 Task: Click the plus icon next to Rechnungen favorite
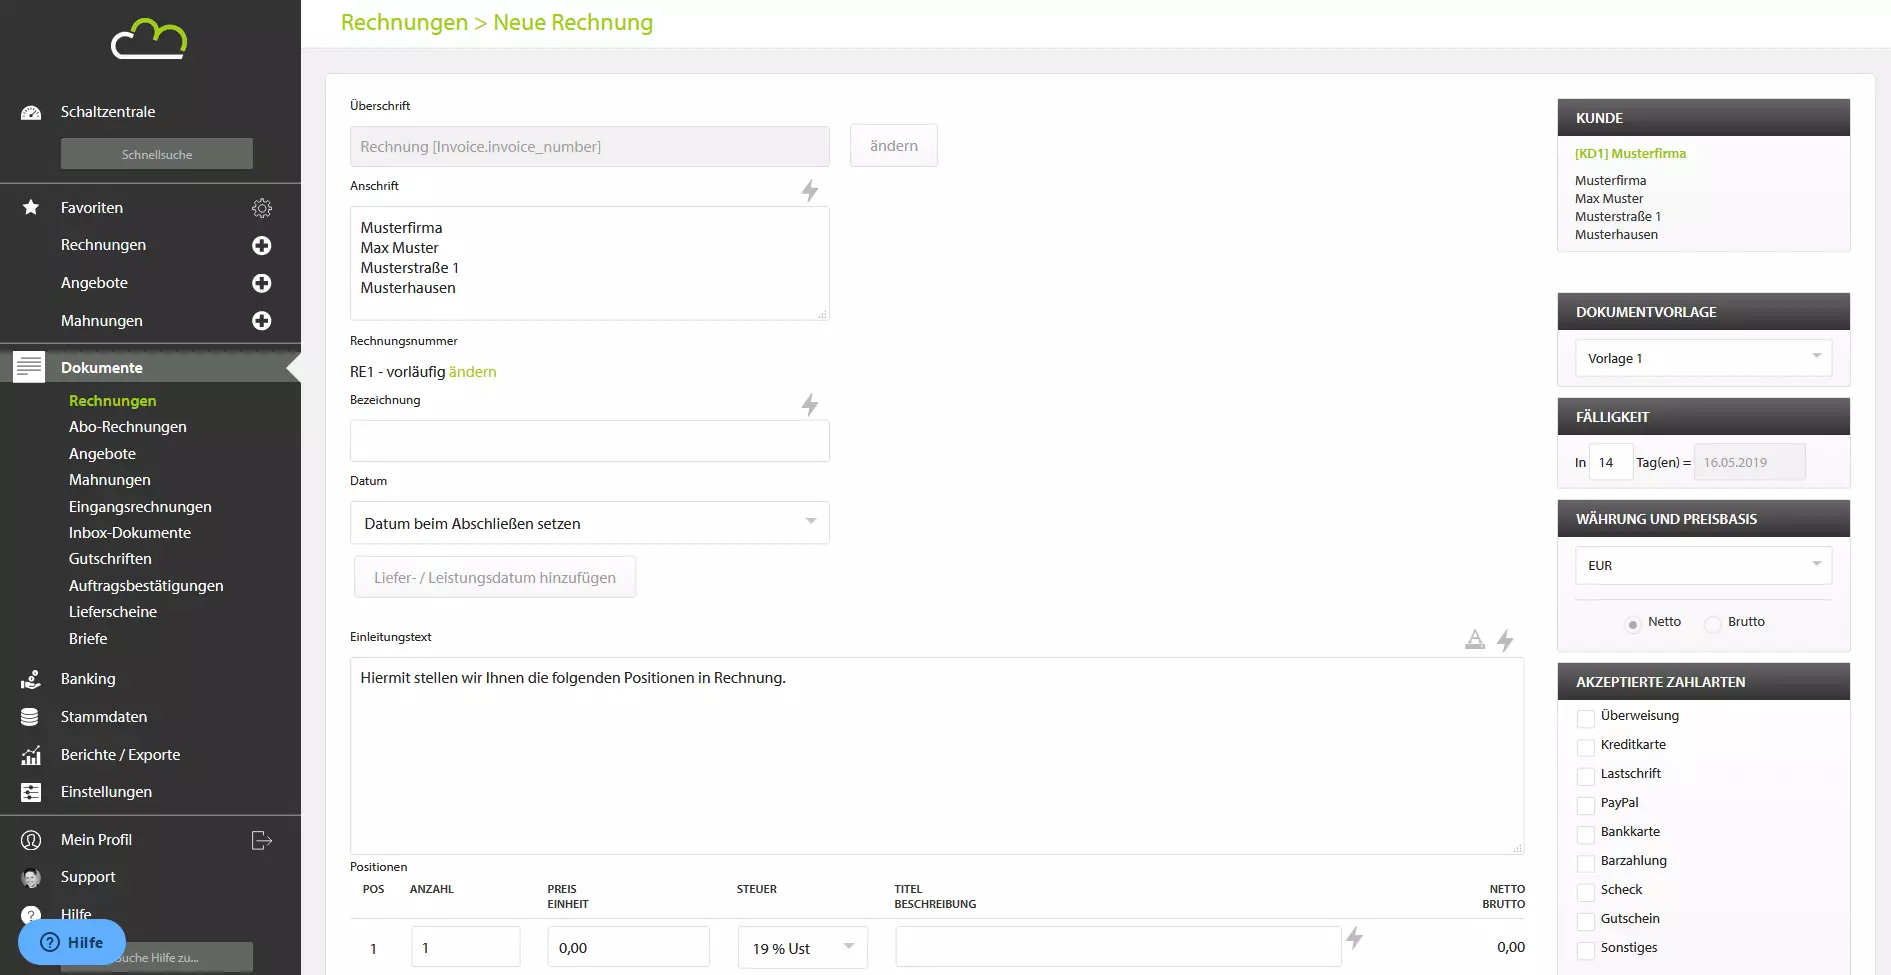point(261,246)
